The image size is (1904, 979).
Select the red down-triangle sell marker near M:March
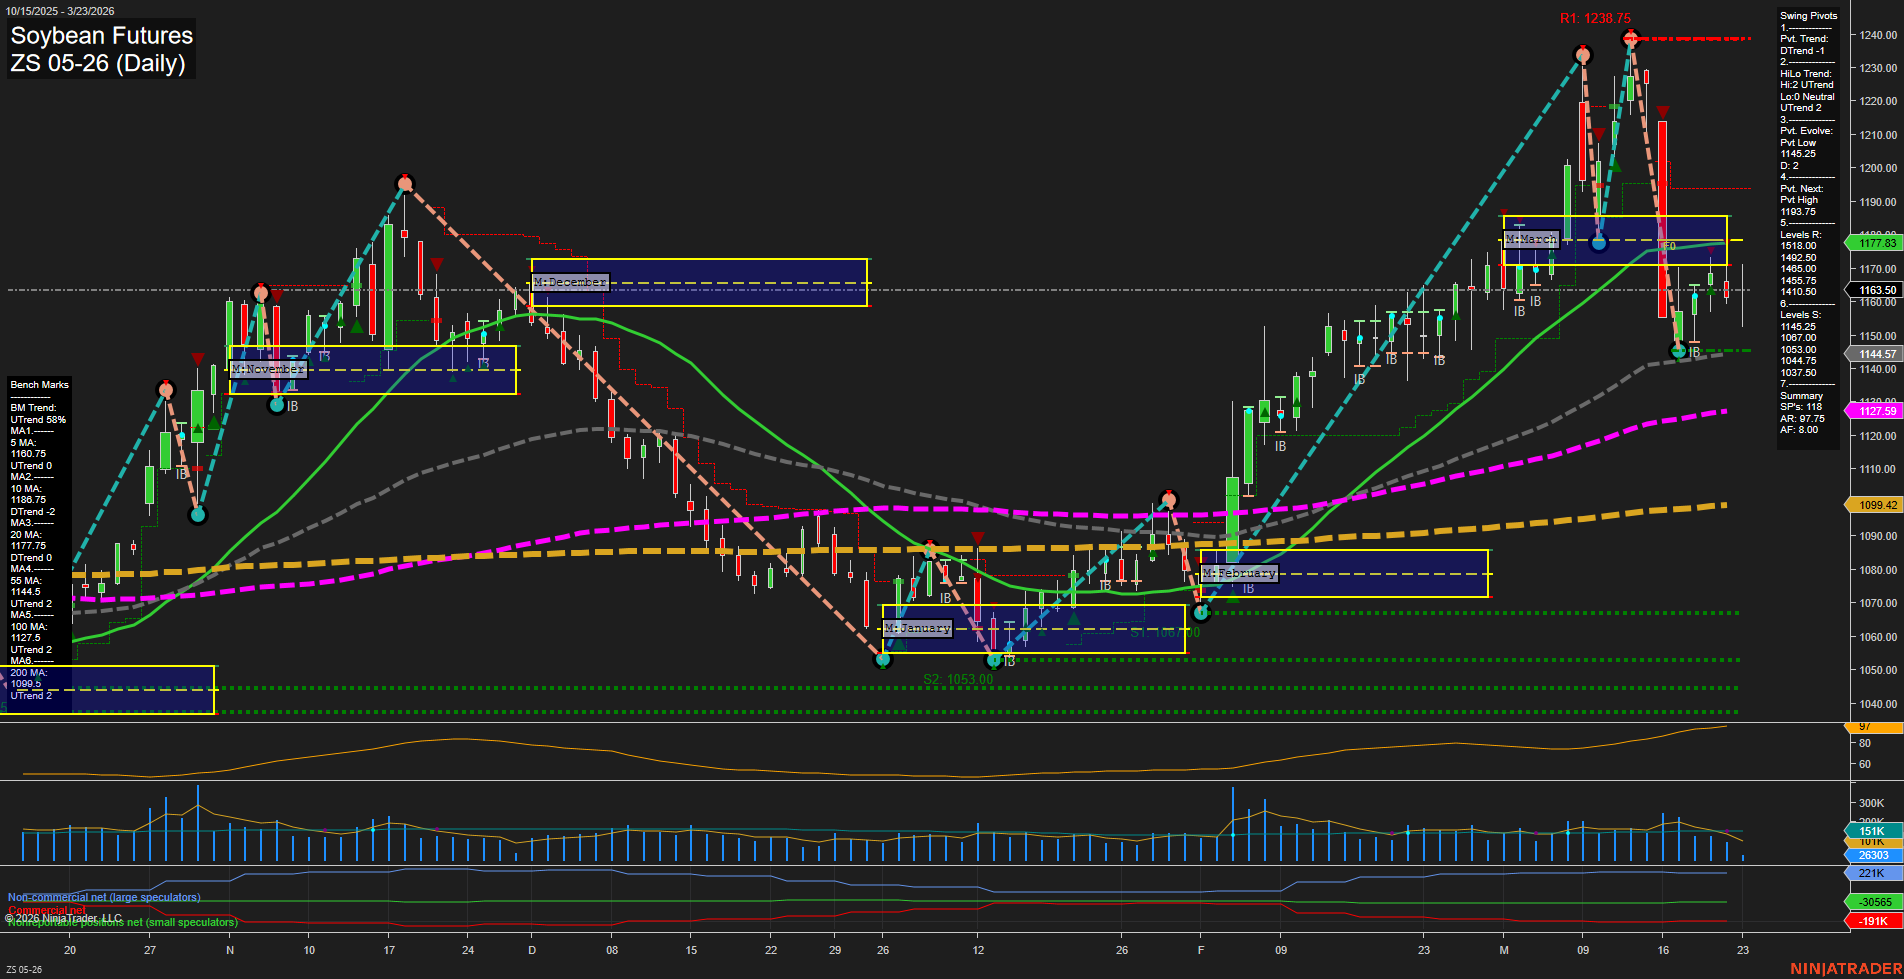coord(1661,112)
